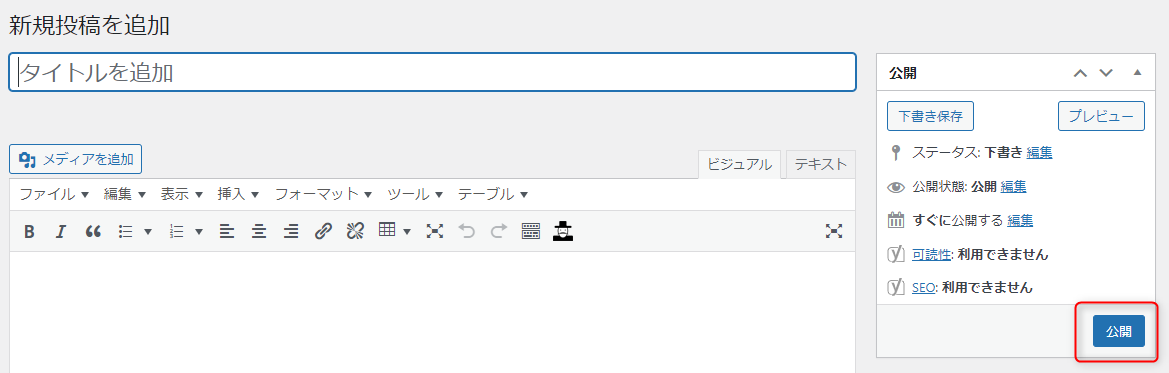
Task: Align text to the left
Action: tap(227, 232)
